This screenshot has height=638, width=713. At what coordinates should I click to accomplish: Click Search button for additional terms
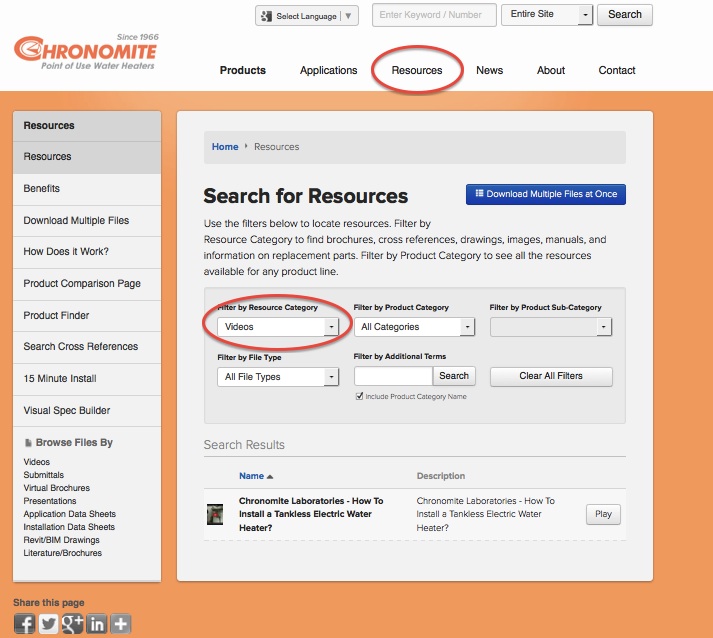click(x=454, y=376)
